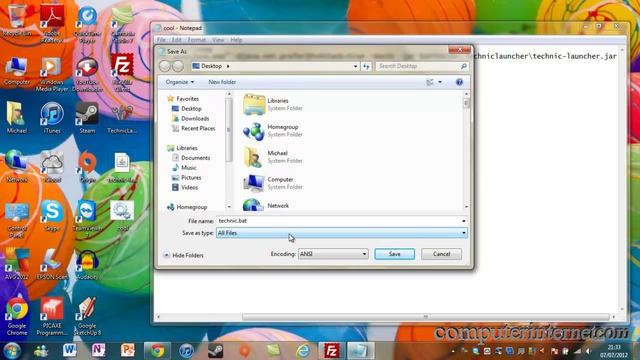Open the File menu in Notepad

(161, 40)
